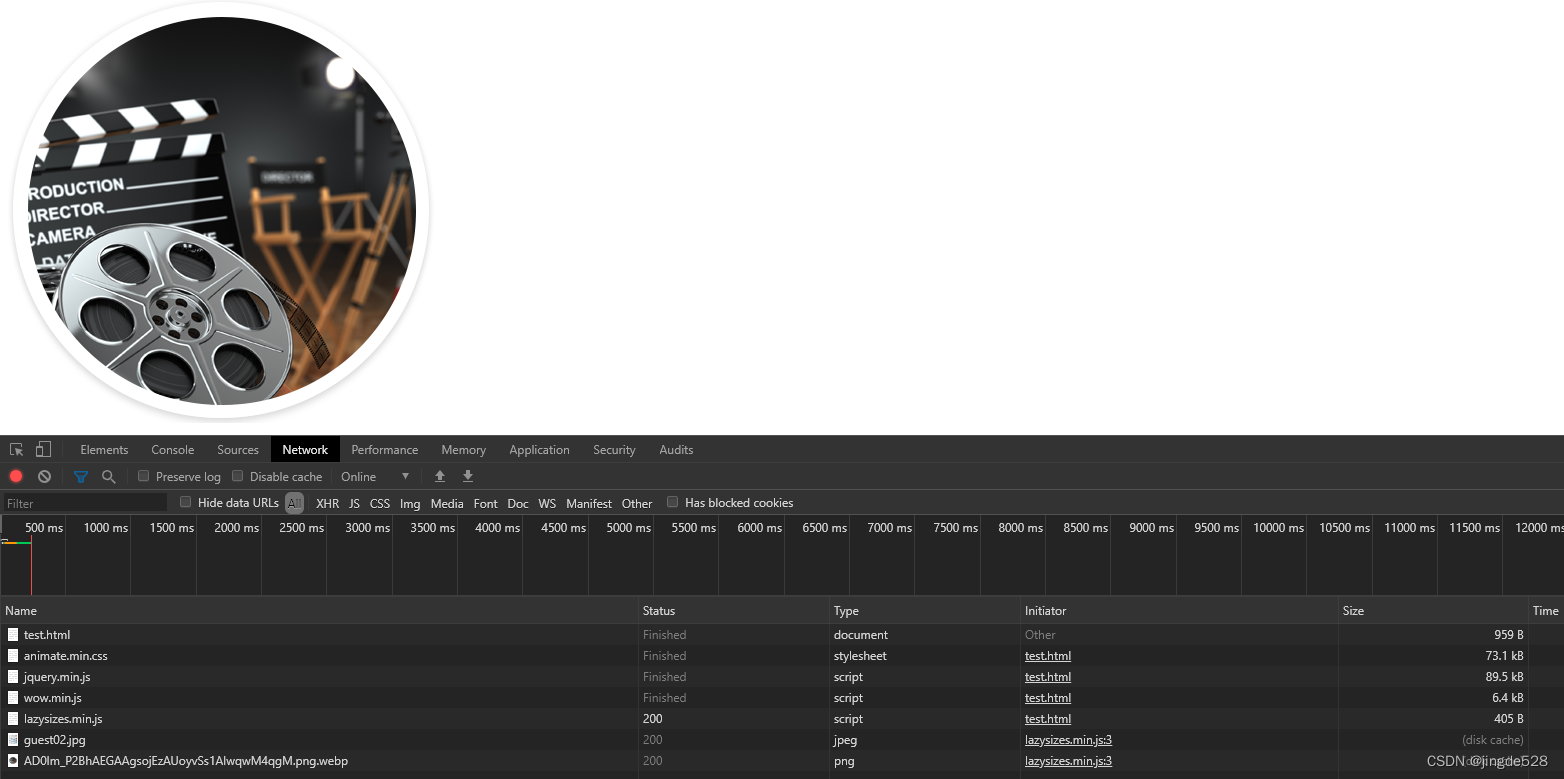Filter requests by Manifest

(x=589, y=503)
